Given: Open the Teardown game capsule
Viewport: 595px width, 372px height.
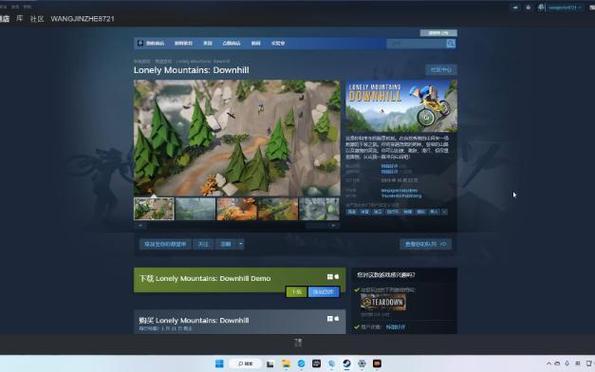Looking at the screenshot, I should point(383,303).
